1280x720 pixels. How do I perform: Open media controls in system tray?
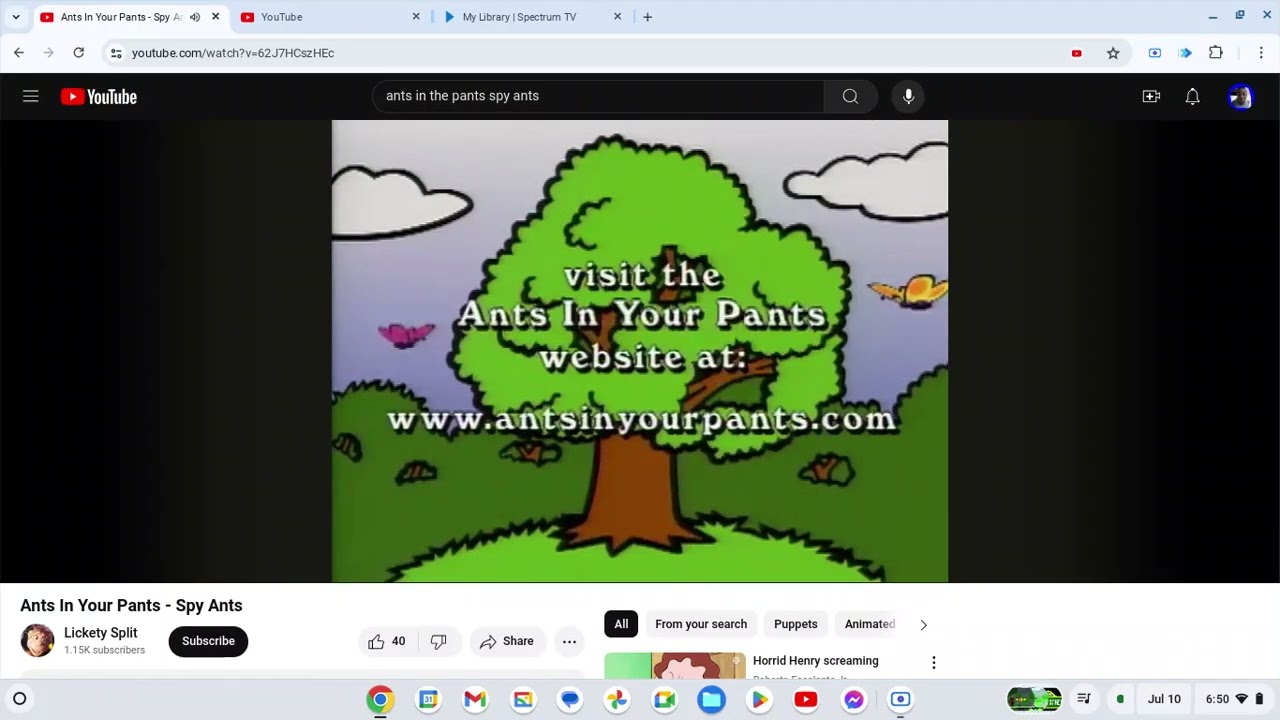pyautogui.click(x=1084, y=699)
